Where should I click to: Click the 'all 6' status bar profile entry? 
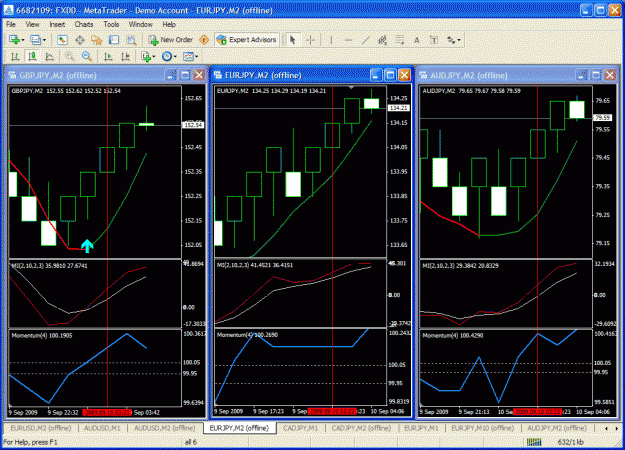191,442
